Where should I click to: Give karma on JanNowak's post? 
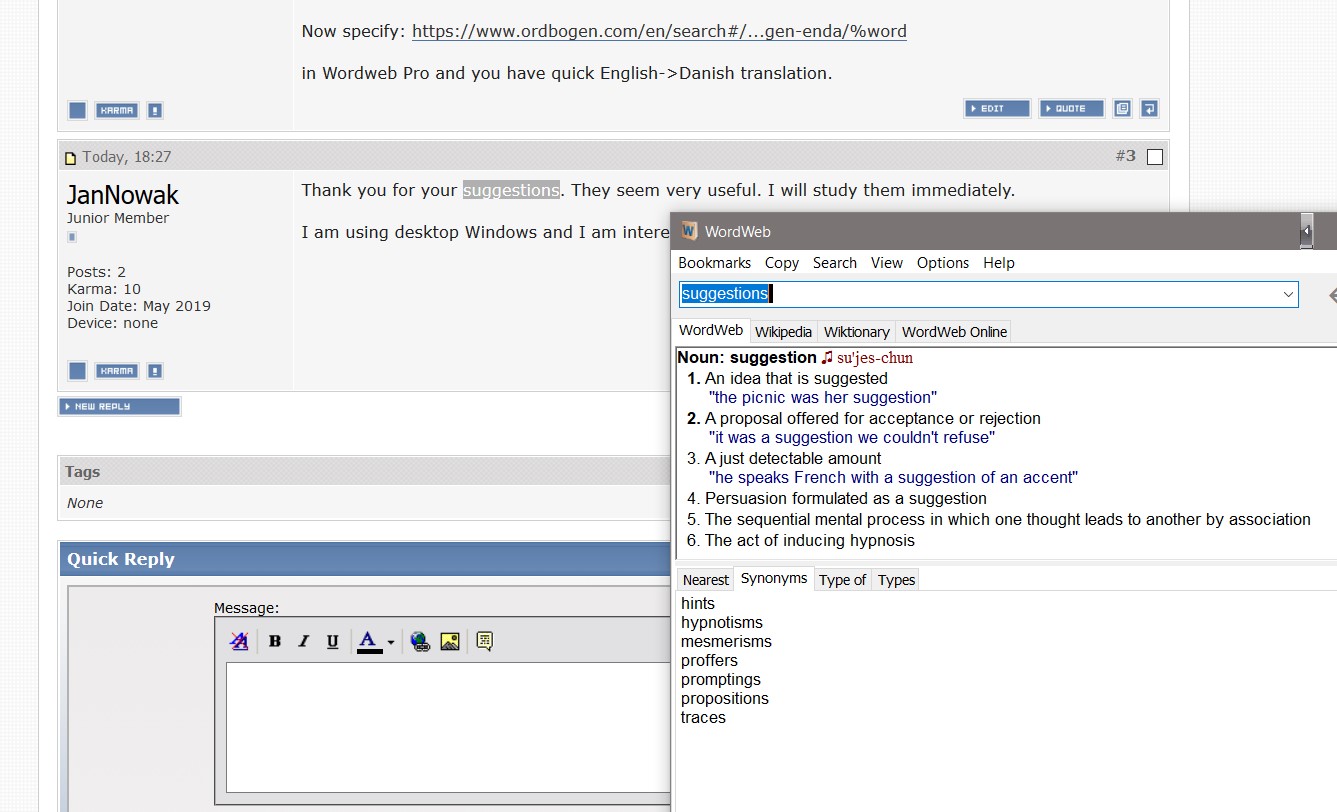117,371
